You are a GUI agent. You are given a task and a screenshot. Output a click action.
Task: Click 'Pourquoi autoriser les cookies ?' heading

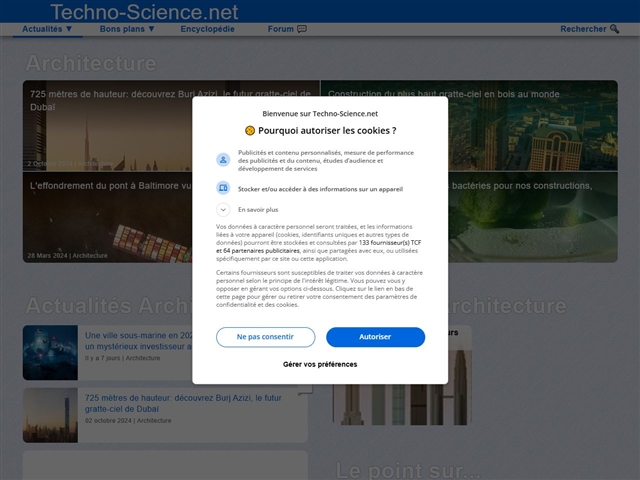click(x=327, y=131)
